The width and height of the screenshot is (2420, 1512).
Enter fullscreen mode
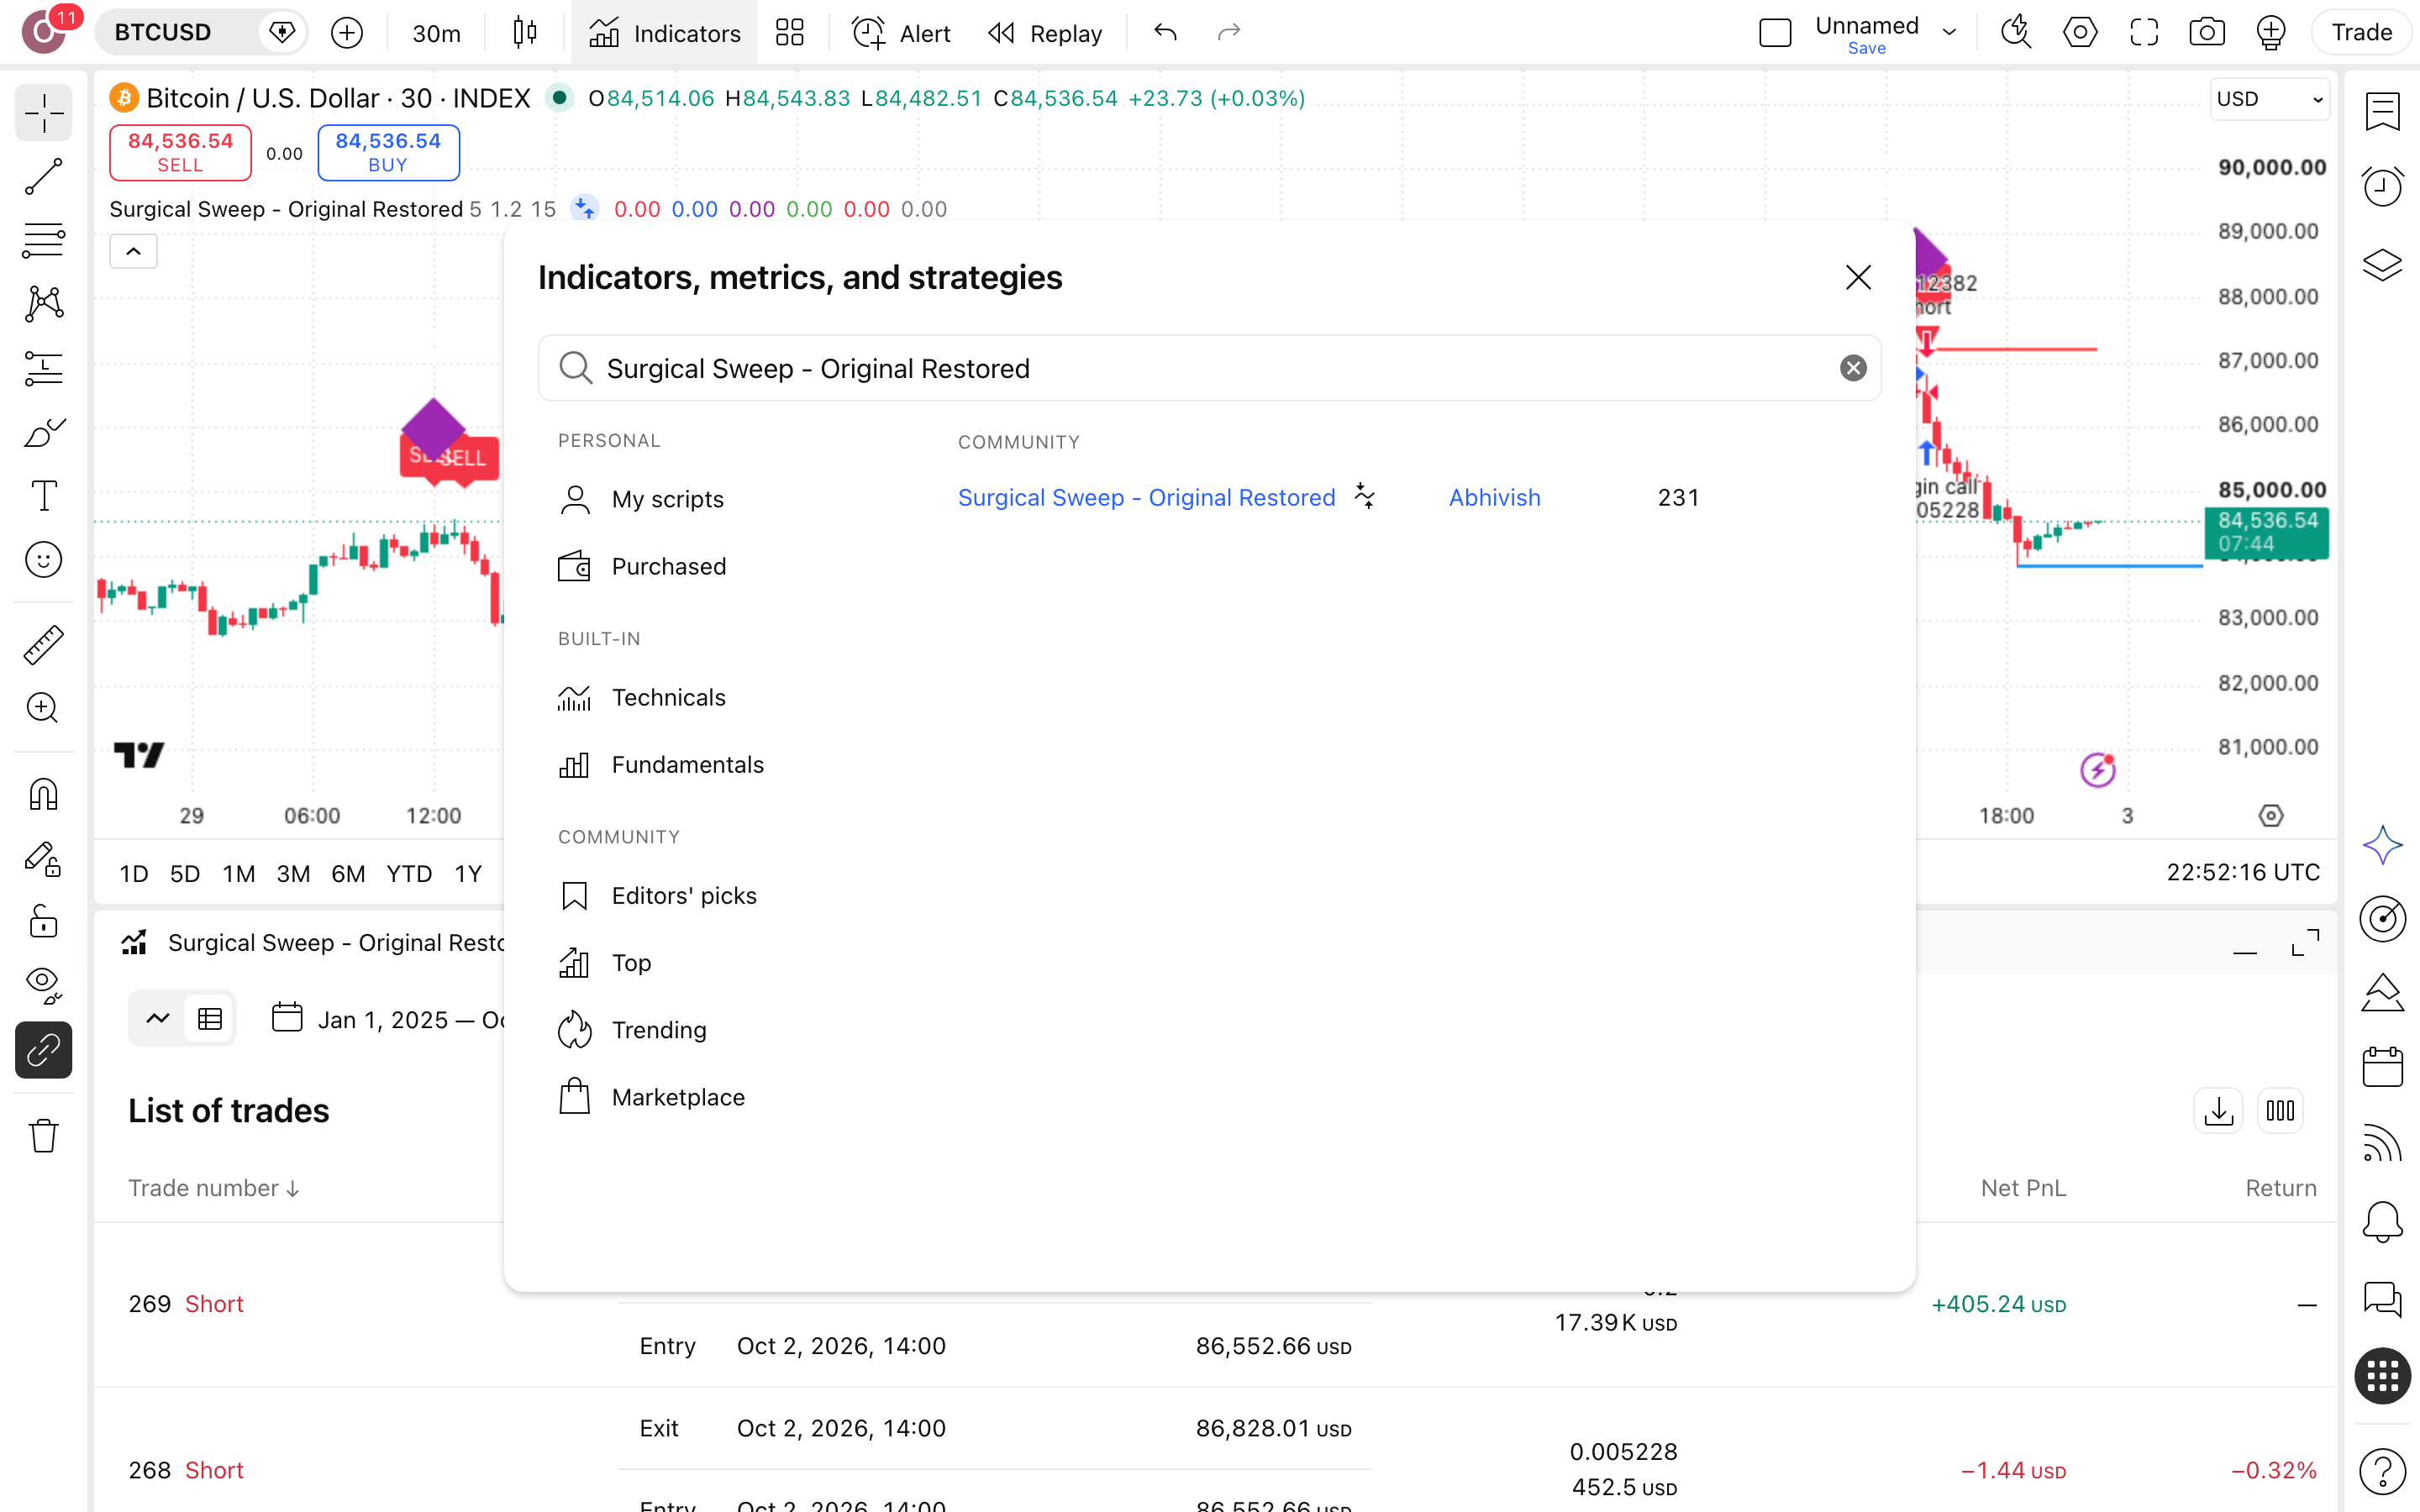pos(2144,33)
